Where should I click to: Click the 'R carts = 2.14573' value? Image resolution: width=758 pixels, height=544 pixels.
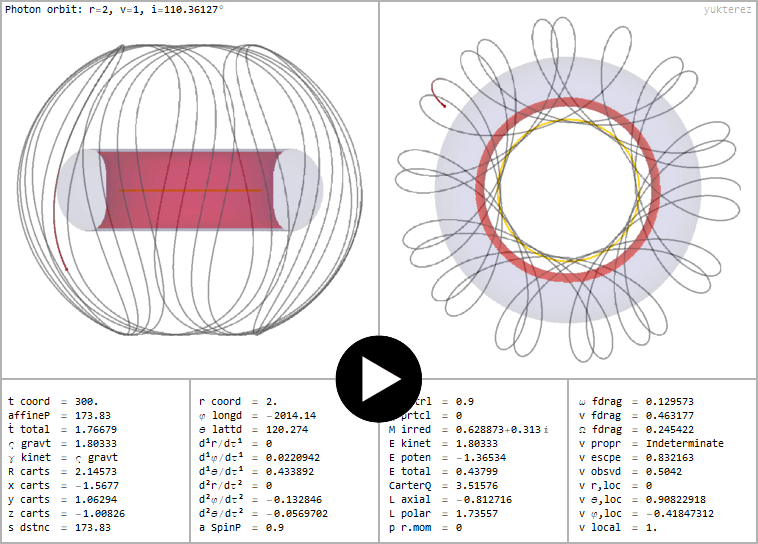(x=96, y=471)
